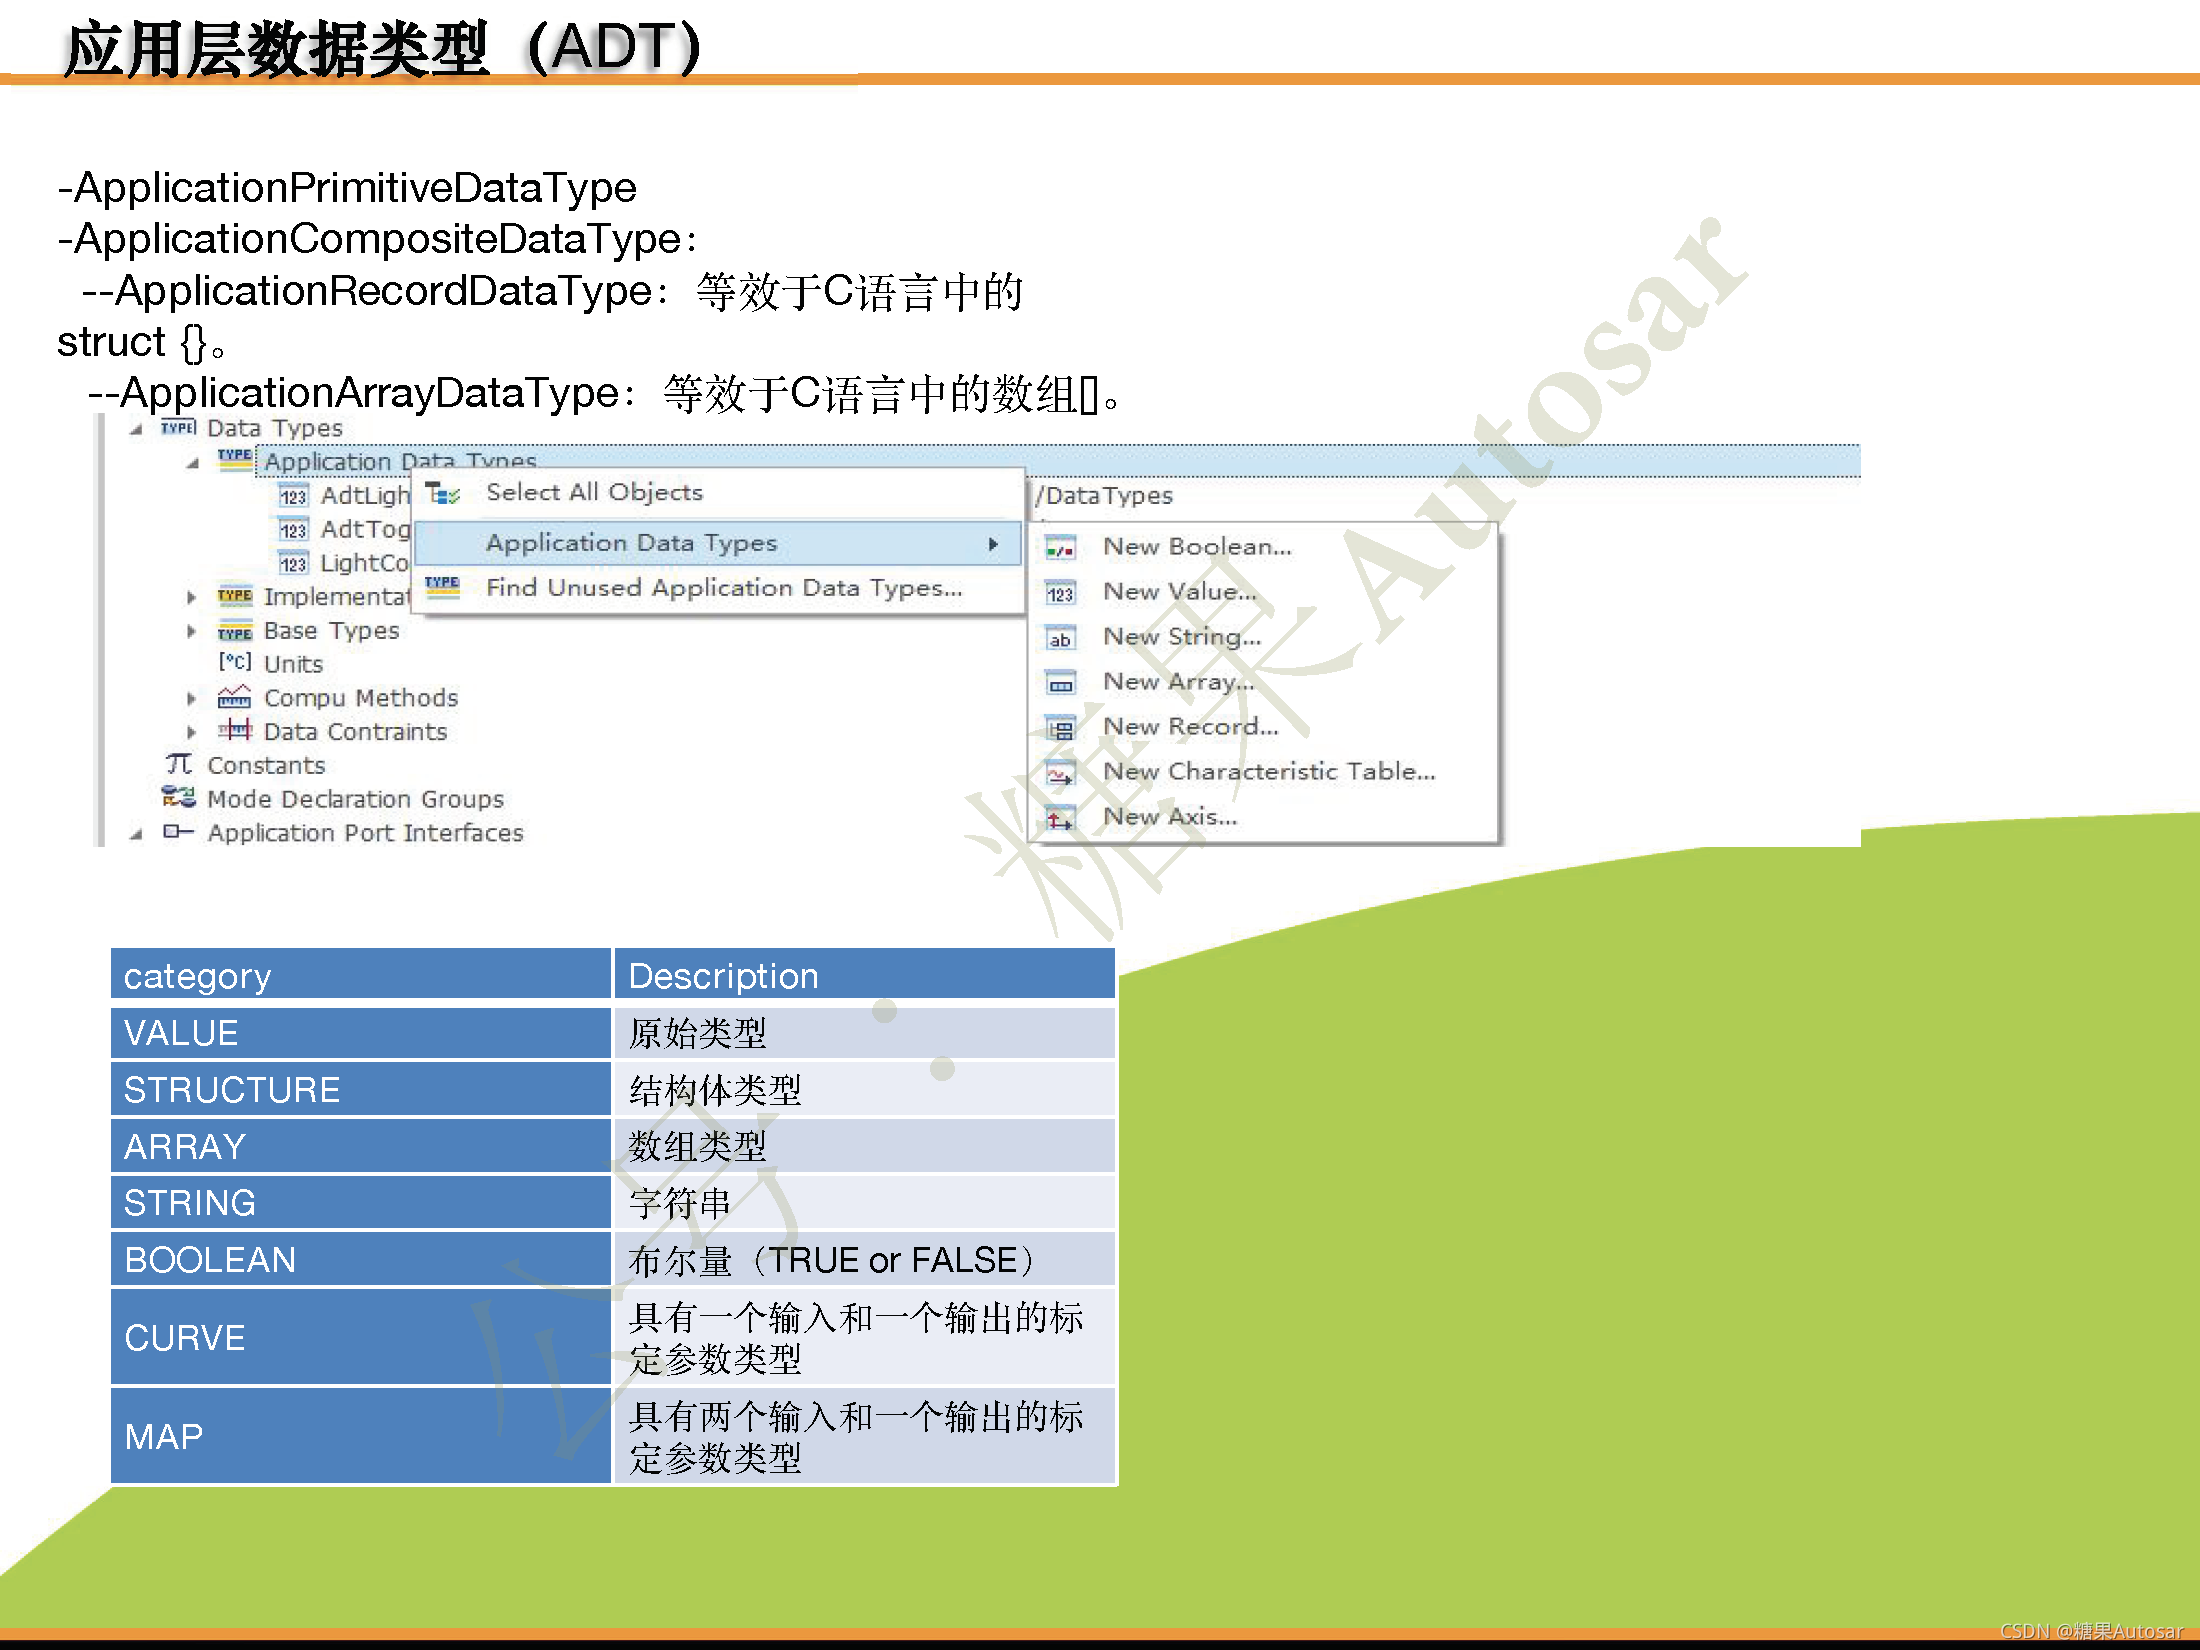The width and height of the screenshot is (2200, 1650).
Task: Select Application Port Interfaces in tree
Action: pyautogui.click(x=365, y=833)
